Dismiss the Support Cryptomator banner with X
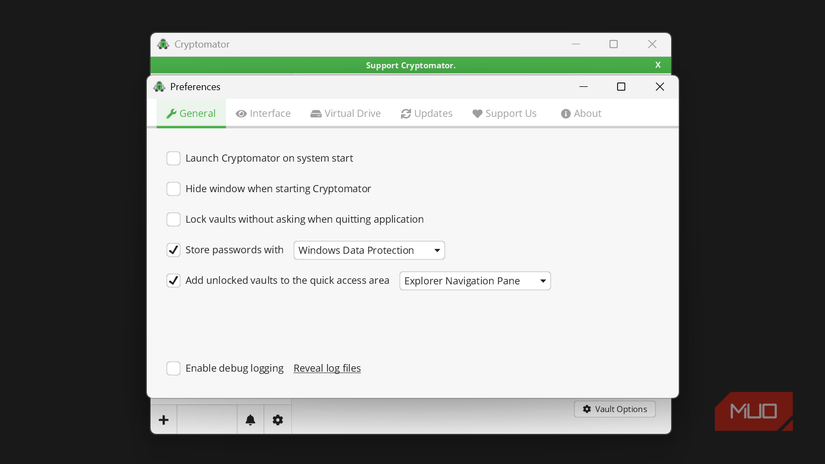 (x=658, y=65)
